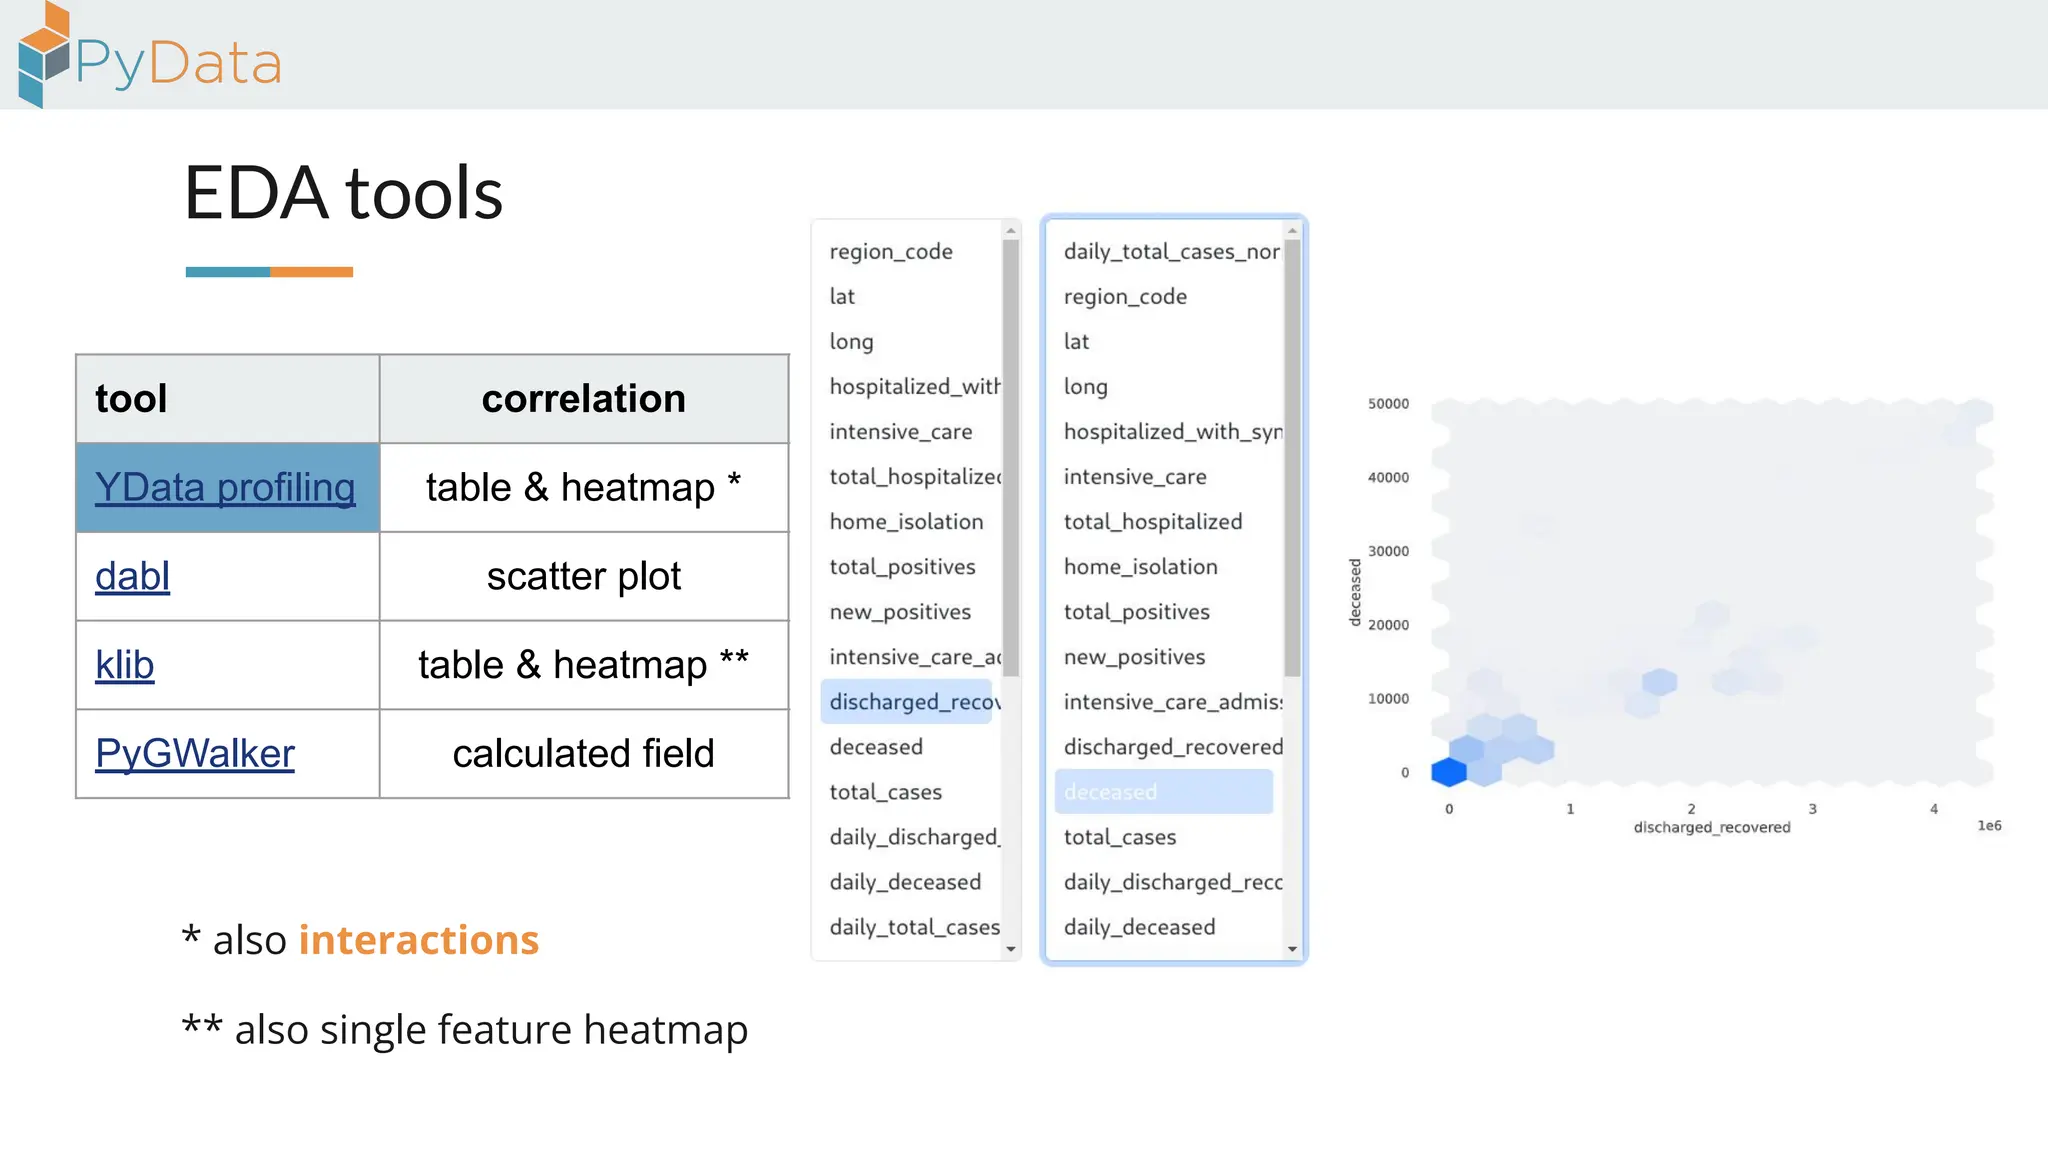Screen dimensions: 2048x1152
Task: Click the 'scatter plot' table cell
Action: (x=584, y=576)
